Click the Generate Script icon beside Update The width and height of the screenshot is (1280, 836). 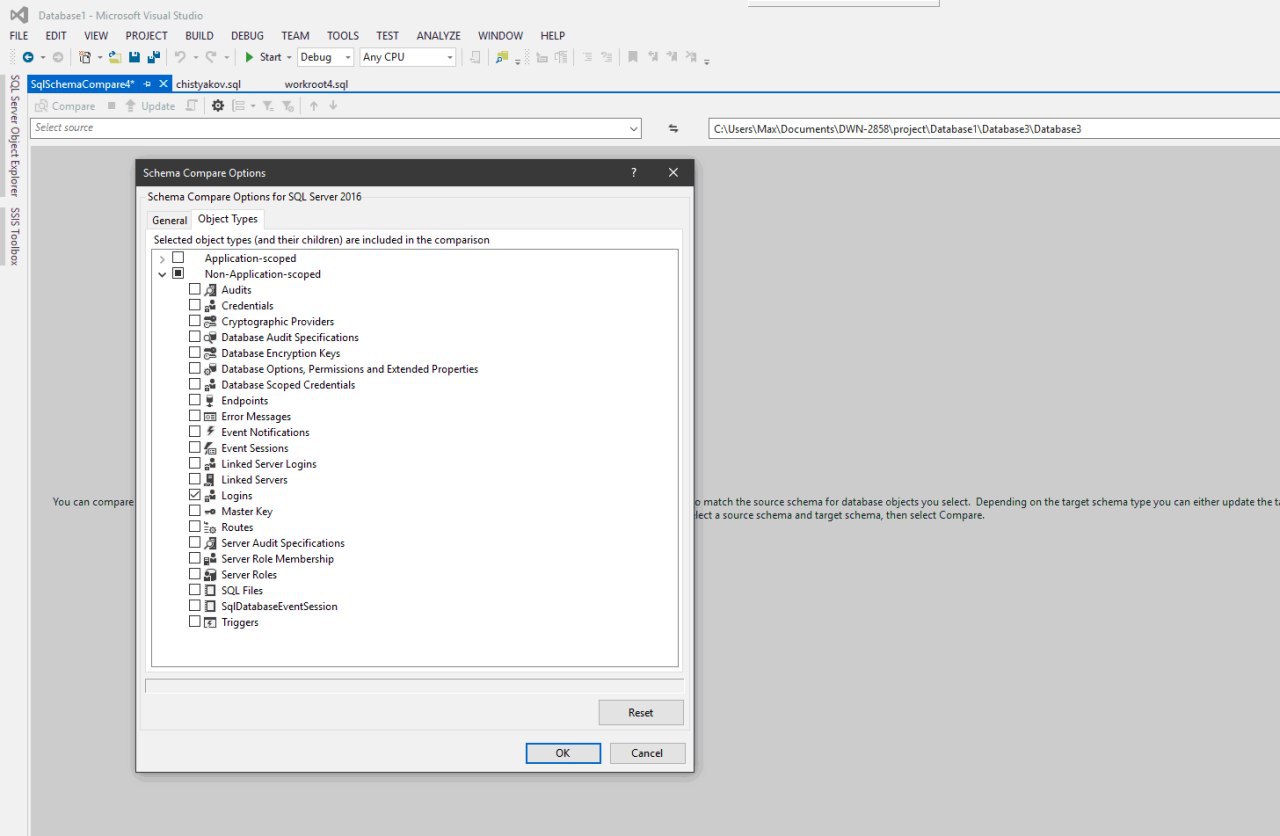point(191,106)
